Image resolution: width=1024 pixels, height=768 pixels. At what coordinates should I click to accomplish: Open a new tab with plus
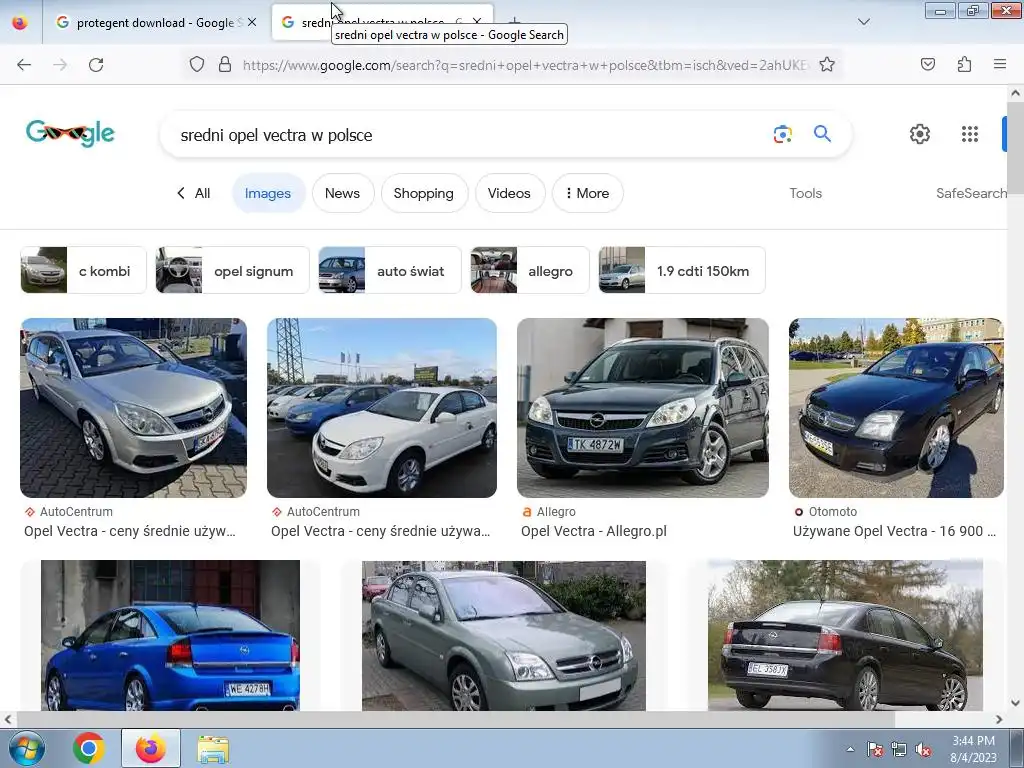click(x=514, y=22)
